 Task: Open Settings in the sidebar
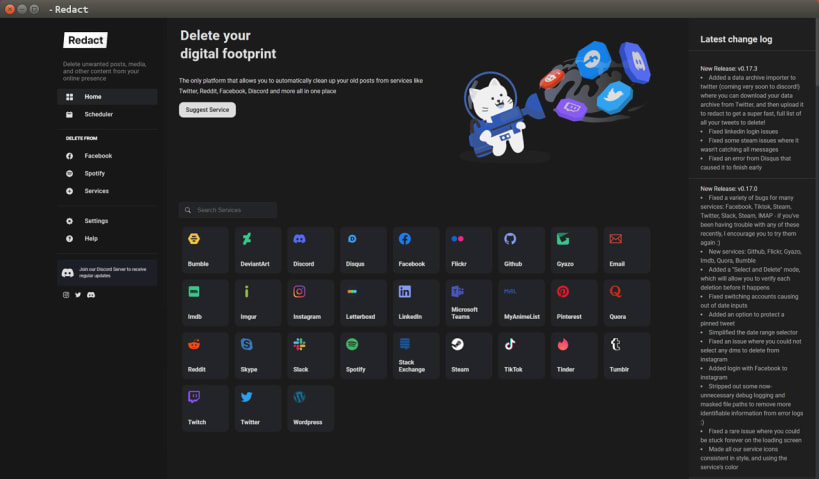point(107,221)
